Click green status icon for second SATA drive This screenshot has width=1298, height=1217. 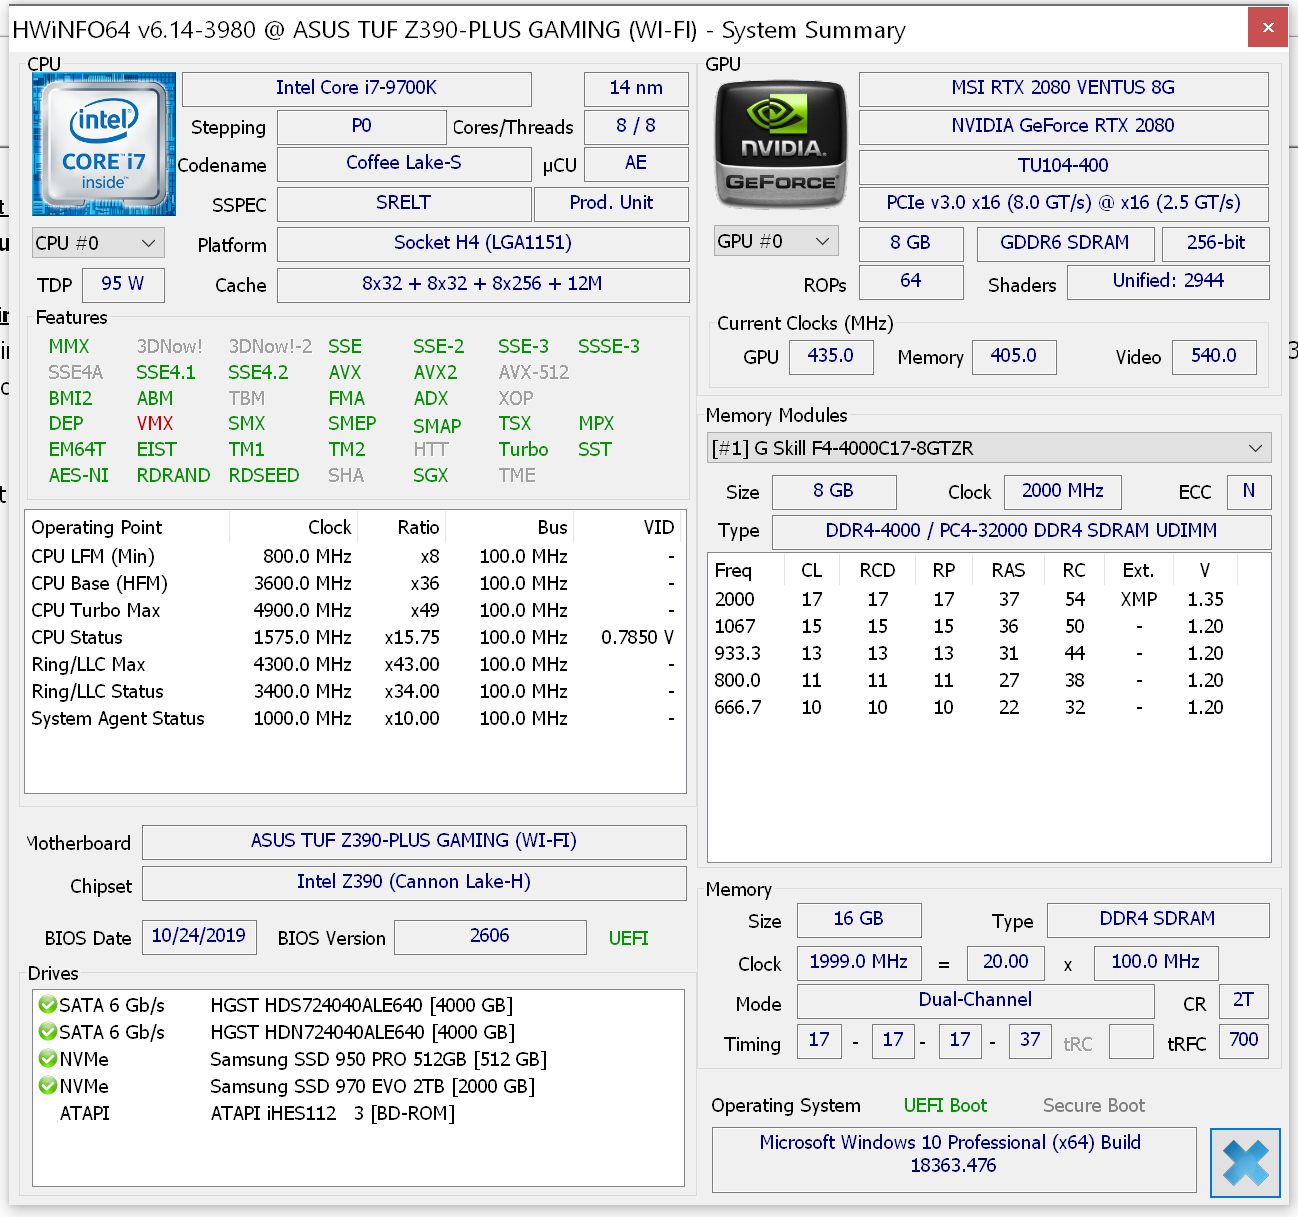pyautogui.click(x=47, y=1032)
